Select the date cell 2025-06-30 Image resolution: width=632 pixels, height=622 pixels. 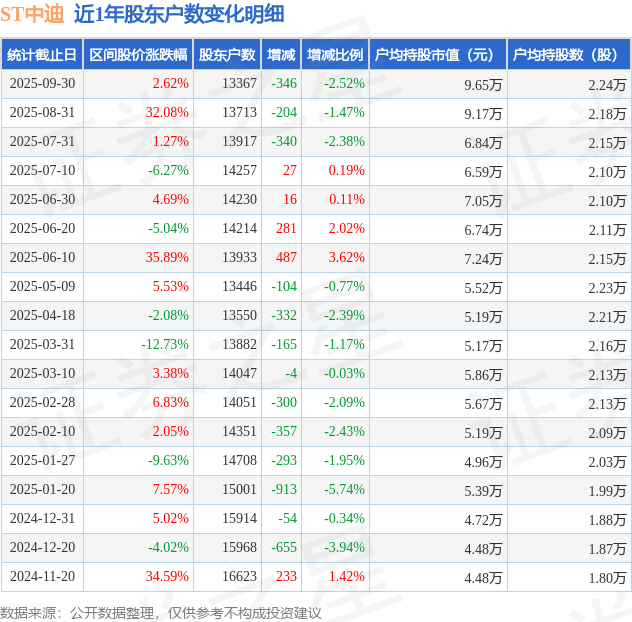42,200
